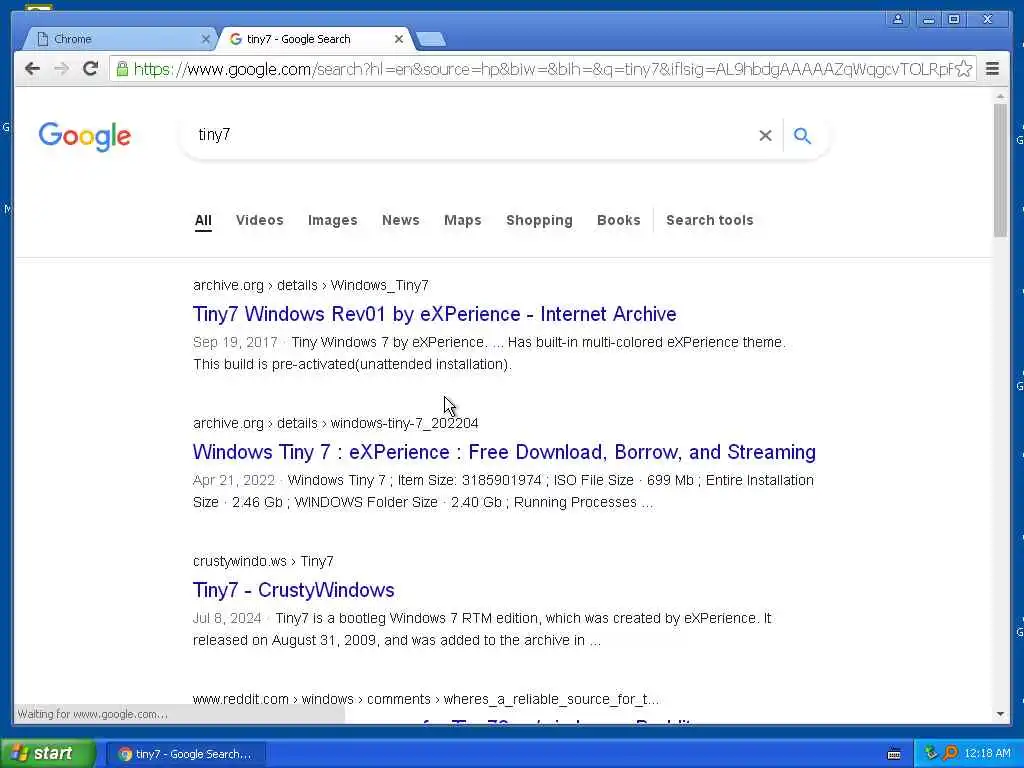The width and height of the screenshot is (1024, 768).
Task: Click the page vertical scrollbar thumb
Action: pyautogui.click(x=1000, y=170)
